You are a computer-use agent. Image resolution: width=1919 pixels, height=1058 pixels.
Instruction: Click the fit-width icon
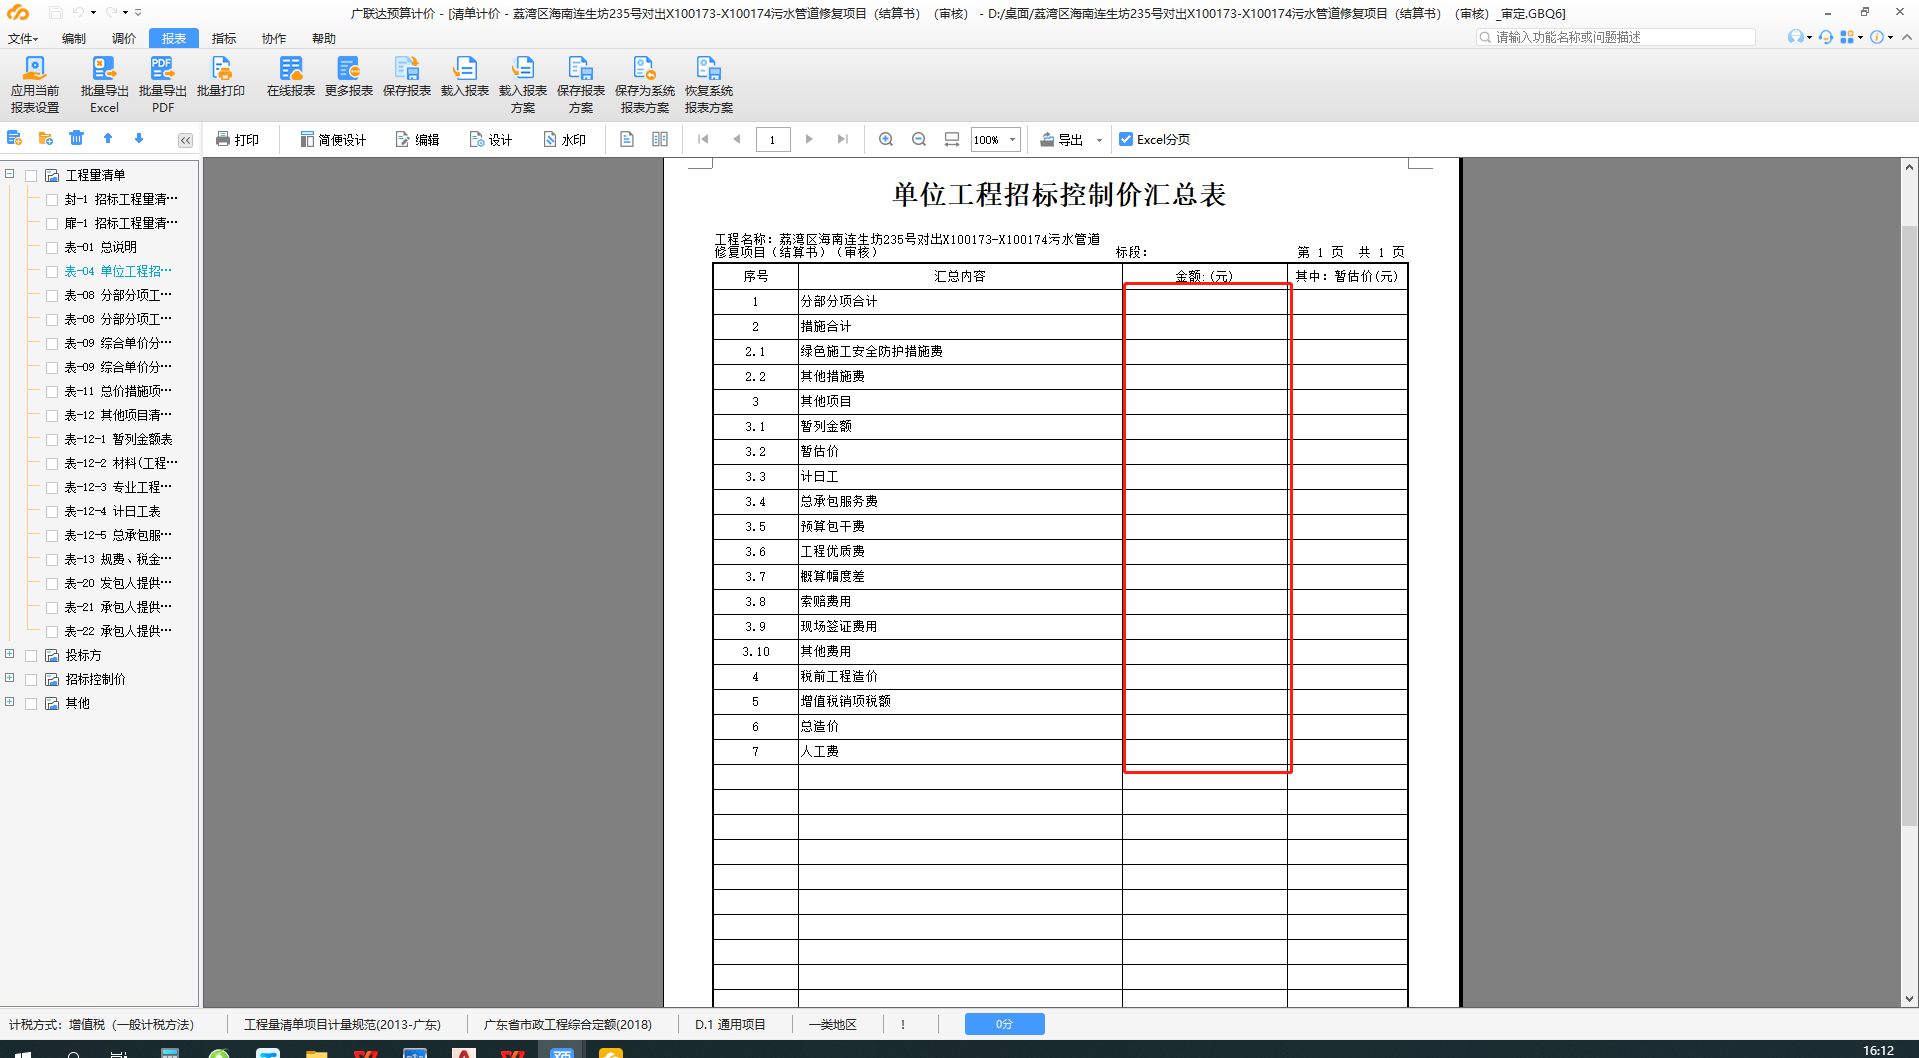point(952,139)
